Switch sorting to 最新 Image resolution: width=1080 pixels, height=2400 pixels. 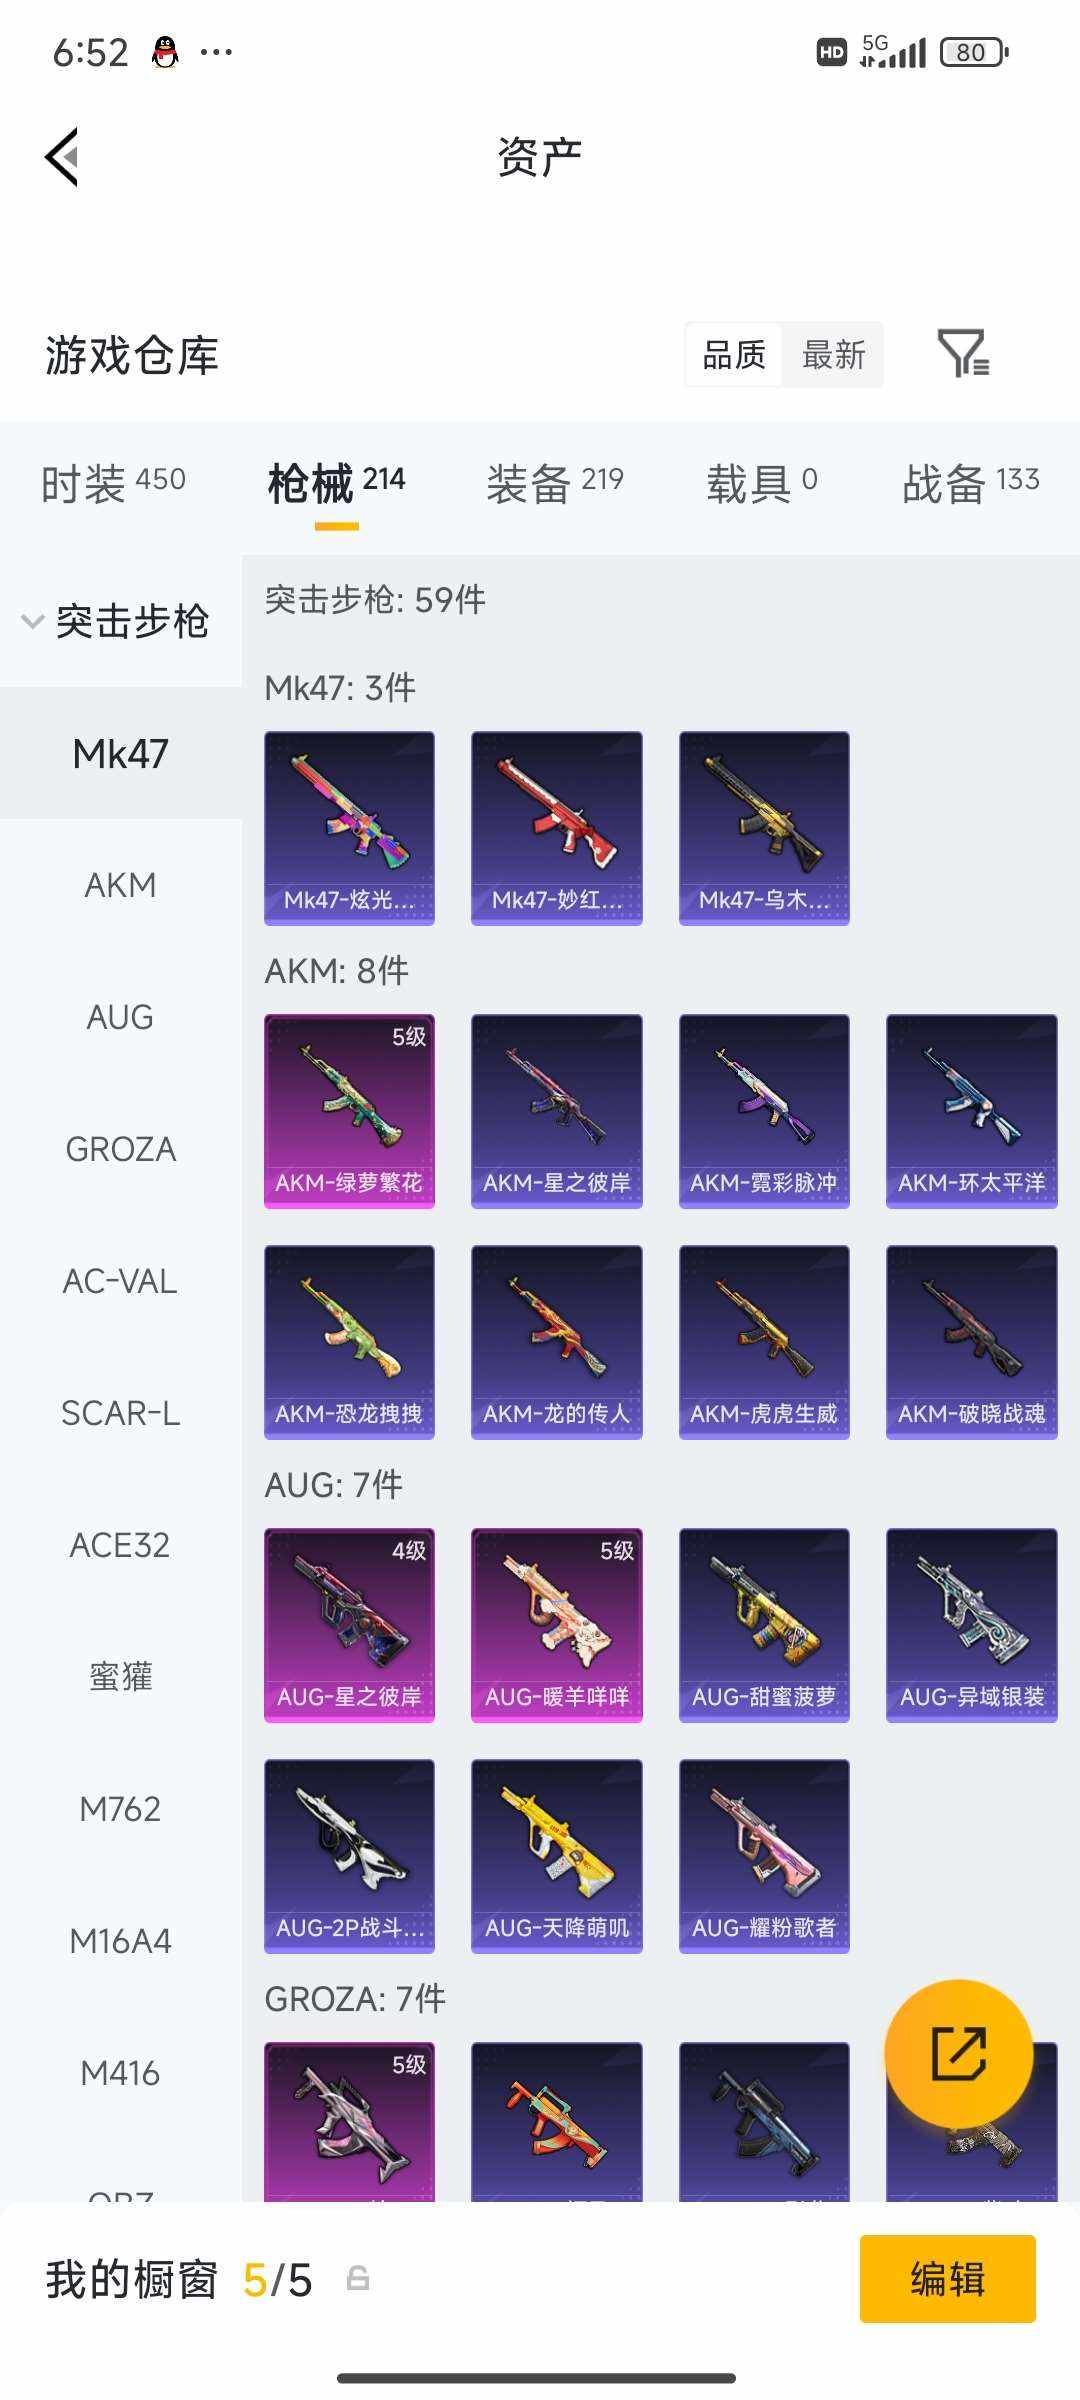point(833,355)
